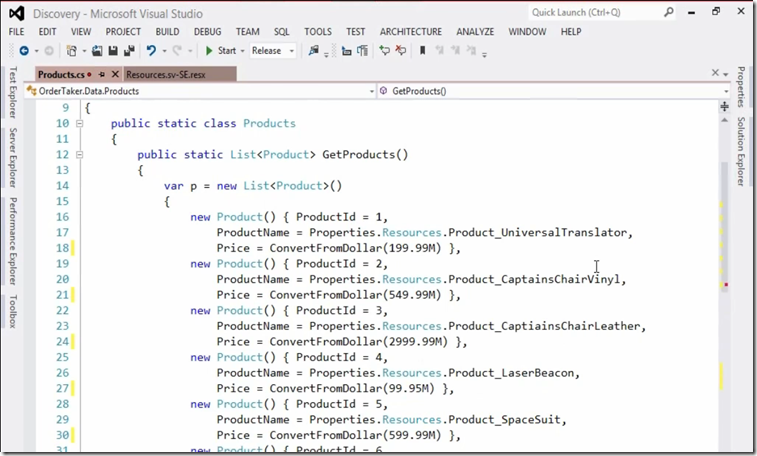Pin the Products.cs tab
This screenshot has width=757, height=456.
coord(102,74)
